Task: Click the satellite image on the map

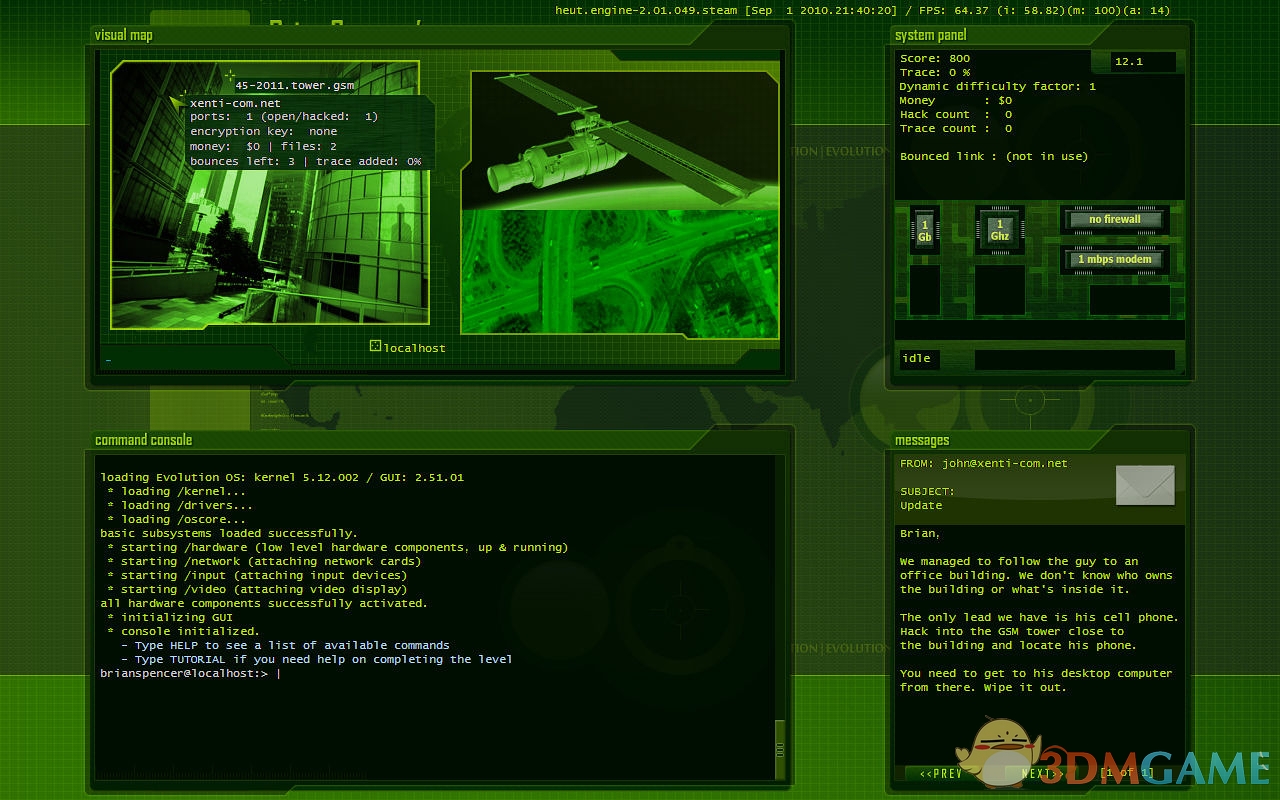Action: pyautogui.click(x=620, y=140)
